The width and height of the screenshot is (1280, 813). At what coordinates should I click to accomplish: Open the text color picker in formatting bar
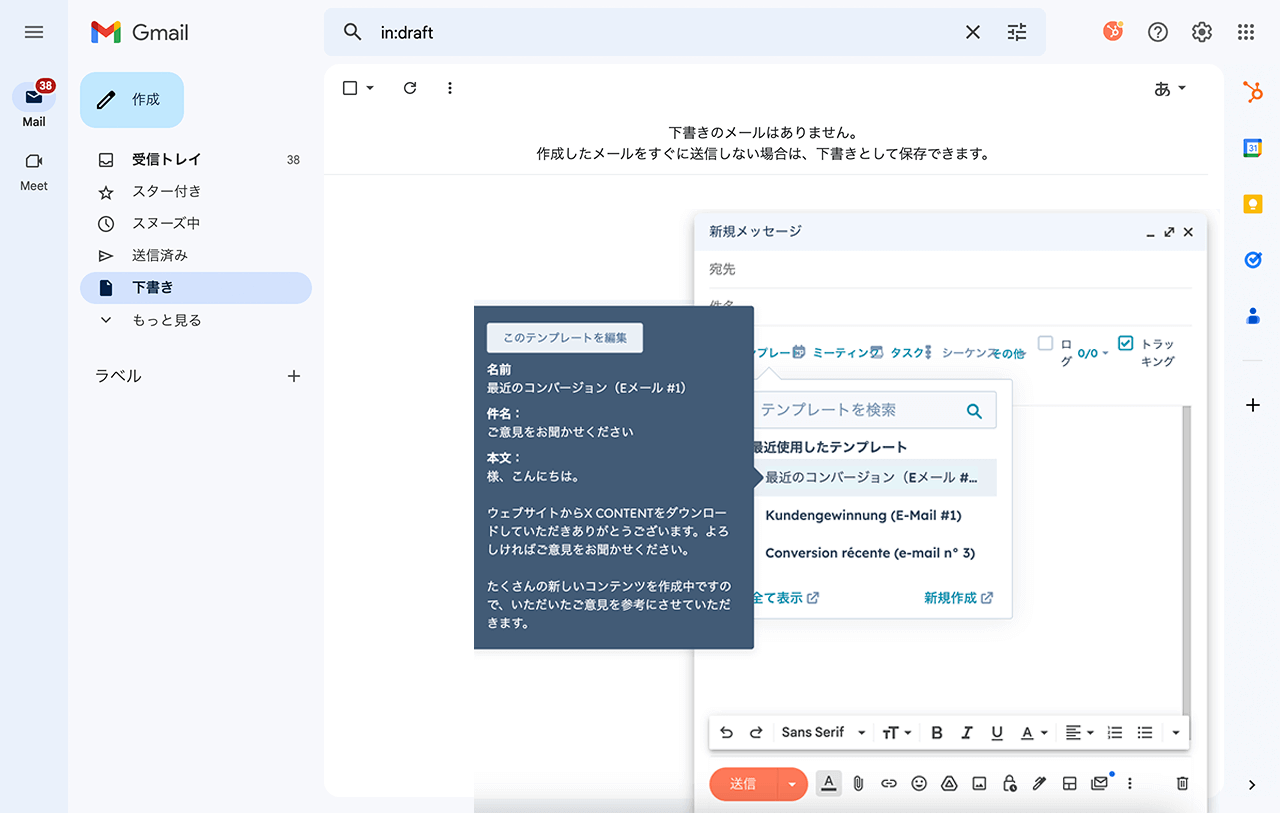1034,733
